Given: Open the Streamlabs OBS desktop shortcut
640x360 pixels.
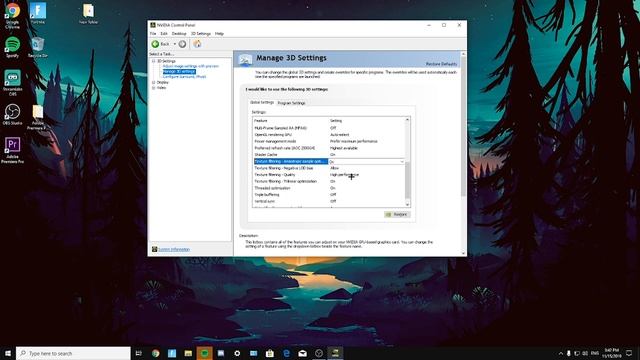Looking at the screenshot, I should click(x=12, y=83).
